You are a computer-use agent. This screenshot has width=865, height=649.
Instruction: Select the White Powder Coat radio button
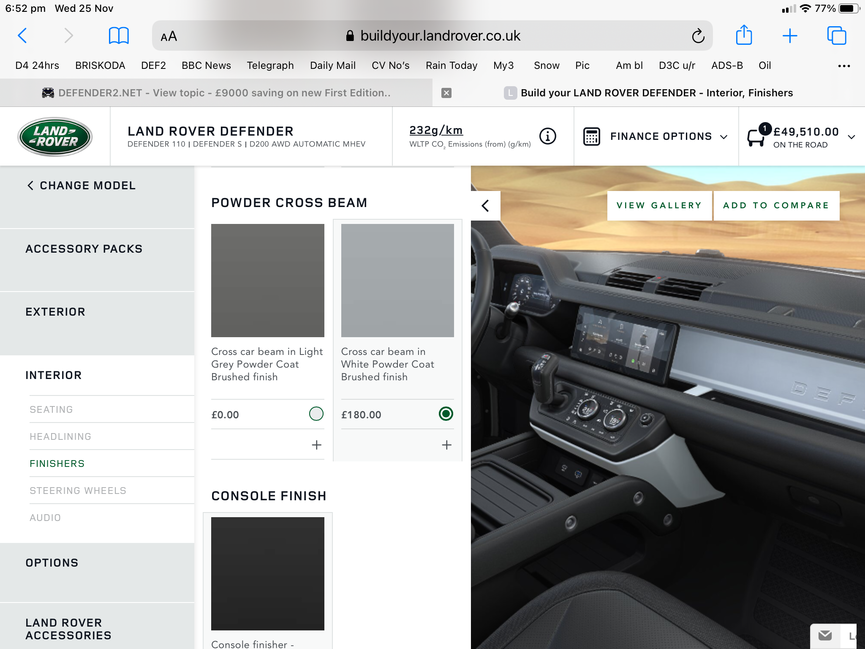446,414
